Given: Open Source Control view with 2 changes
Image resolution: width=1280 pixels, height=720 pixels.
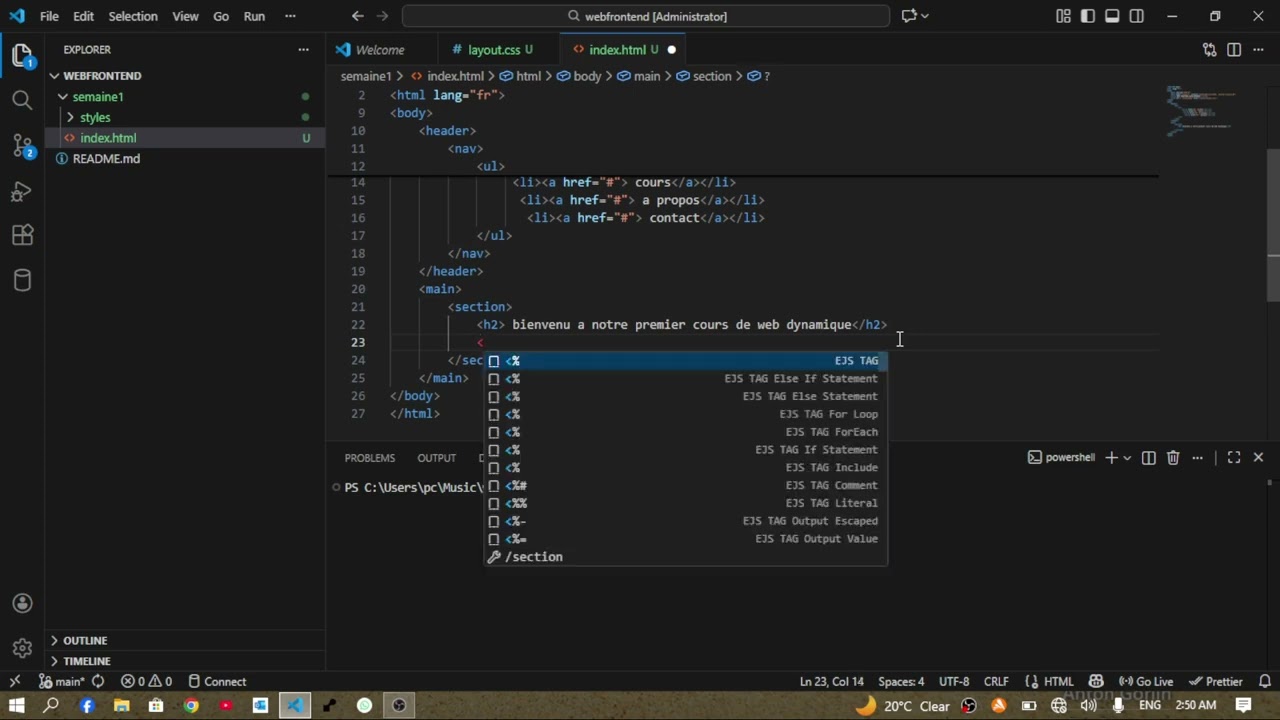Looking at the screenshot, I should 22,146.
